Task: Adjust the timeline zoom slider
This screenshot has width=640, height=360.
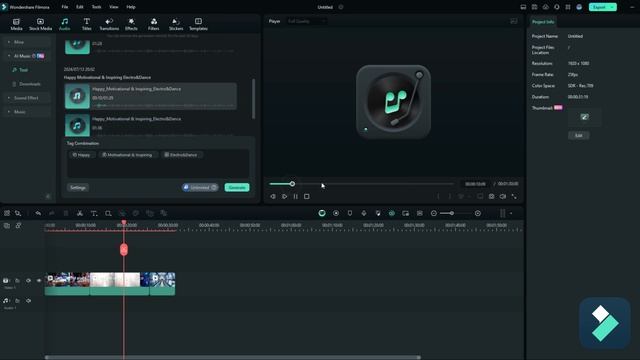Action: click(x=452, y=213)
